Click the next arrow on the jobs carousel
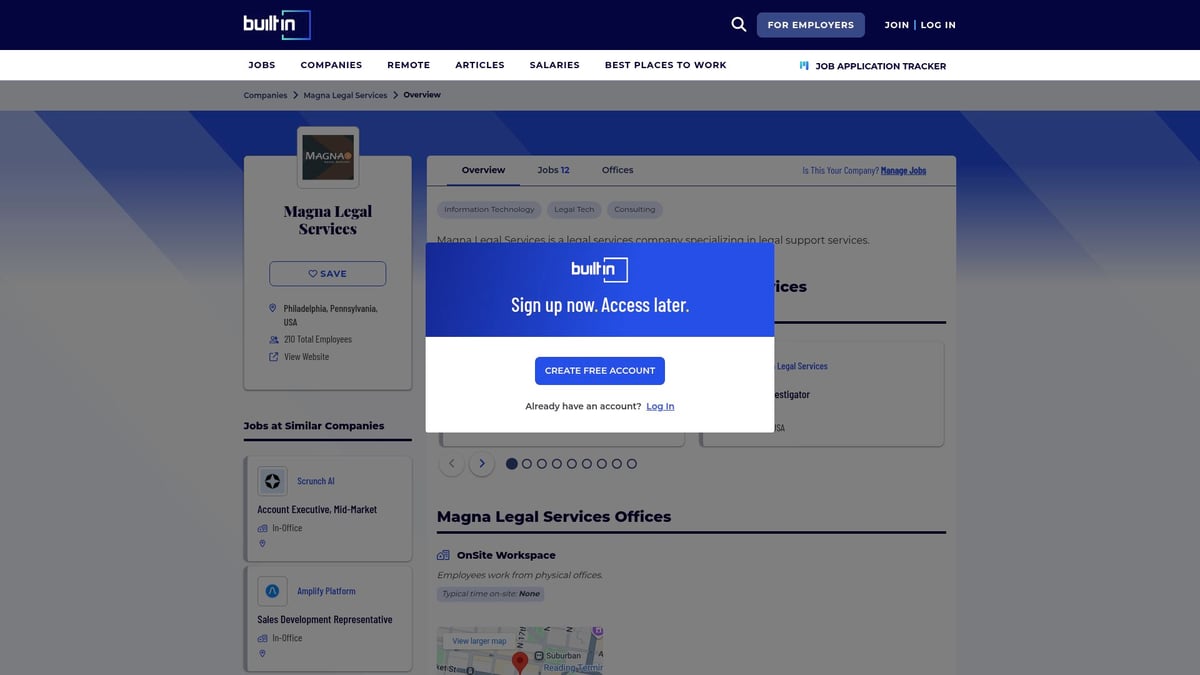 point(482,463)
